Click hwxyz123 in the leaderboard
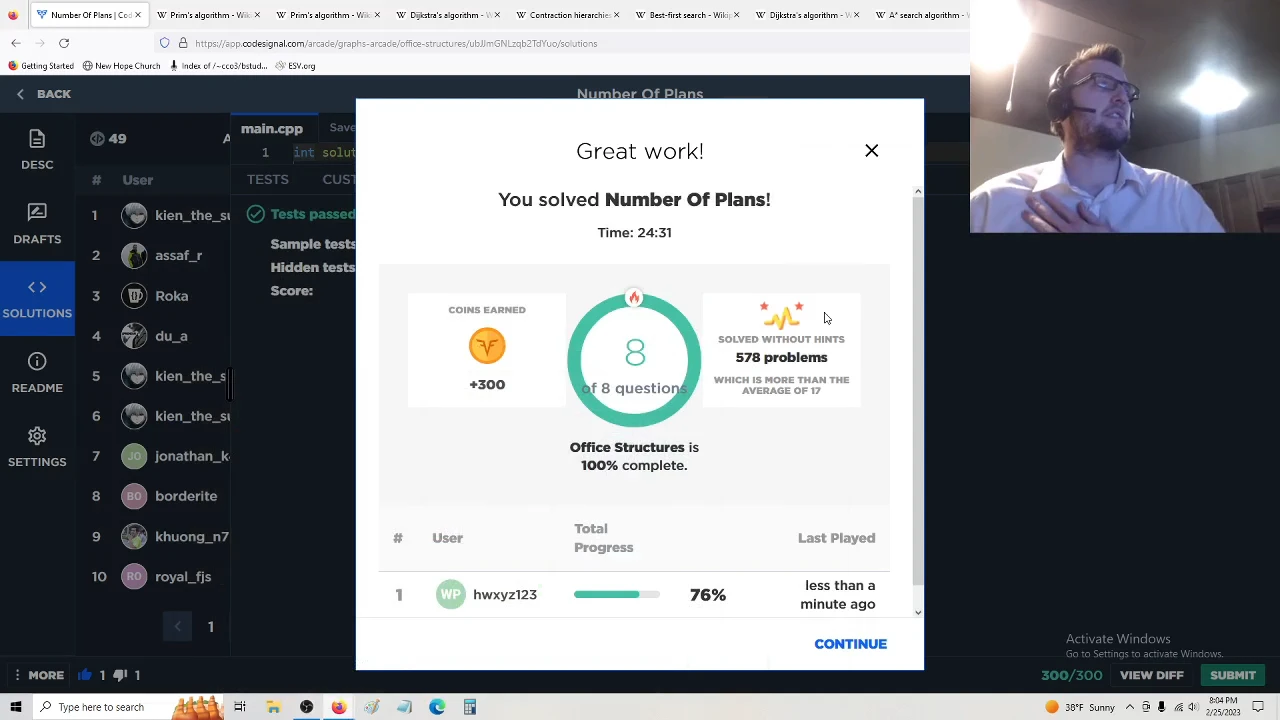 tap(504, 595)
